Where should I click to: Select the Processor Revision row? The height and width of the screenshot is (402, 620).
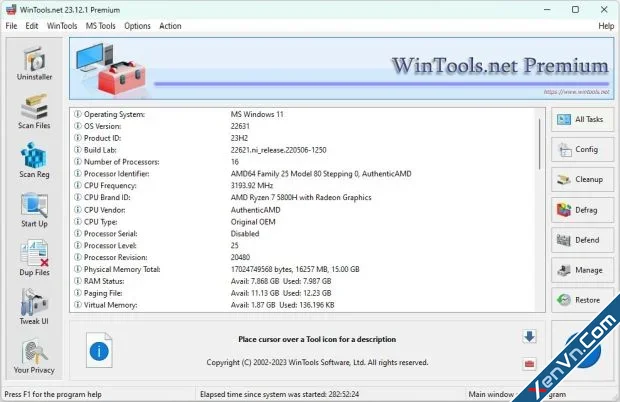[x=304, y=257]
